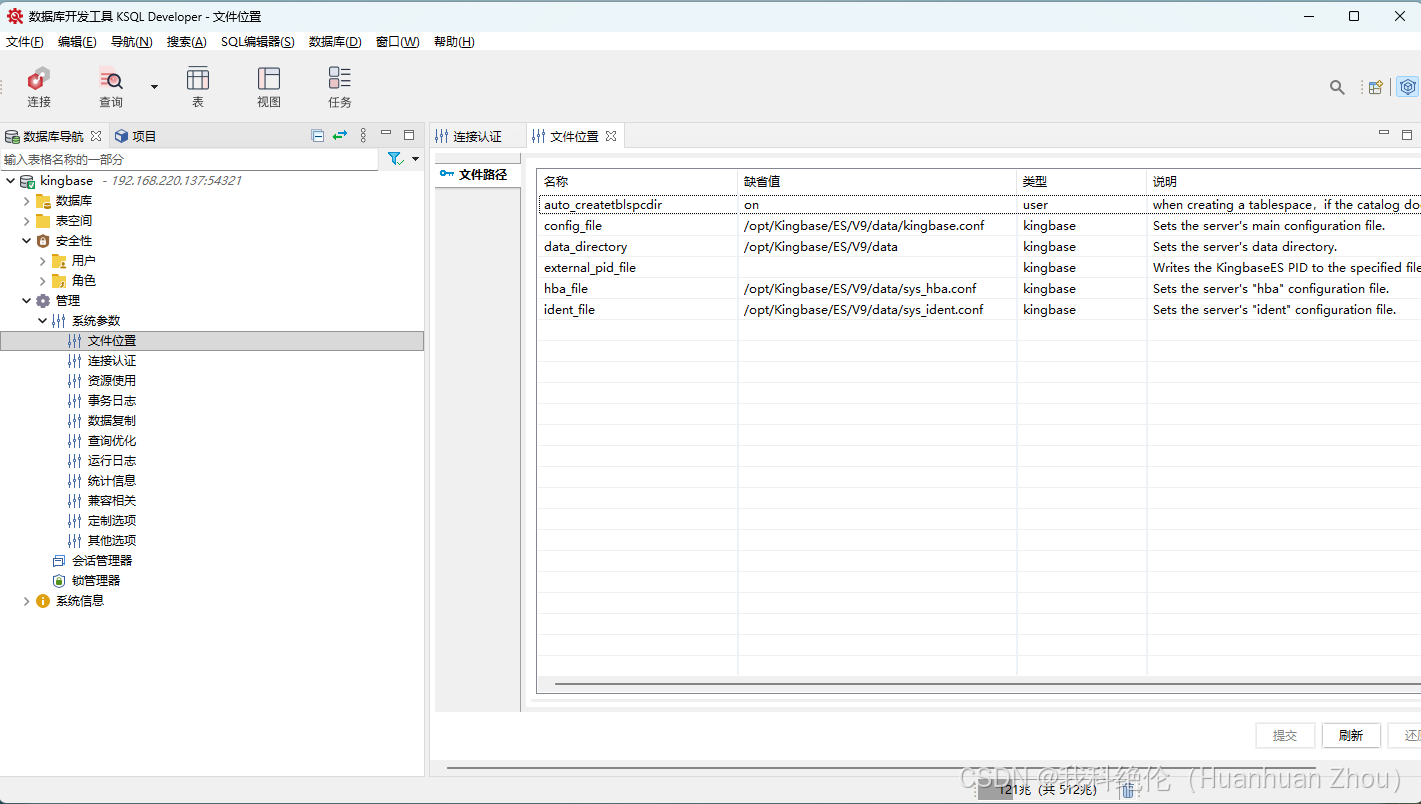Open the 帮助(H) menu
Image resolution: width=1421 pixels, height=804 pixels.
tap(454, 41)
